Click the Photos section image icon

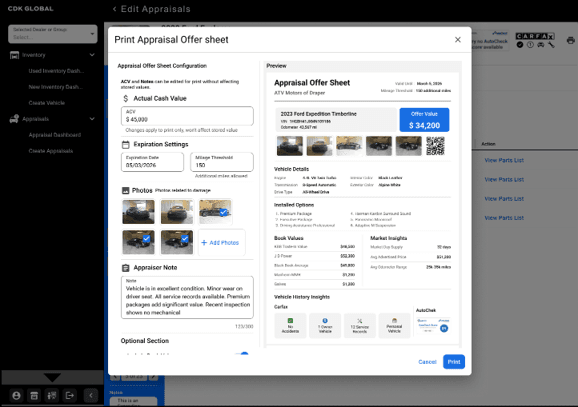[x=126, y=191]
